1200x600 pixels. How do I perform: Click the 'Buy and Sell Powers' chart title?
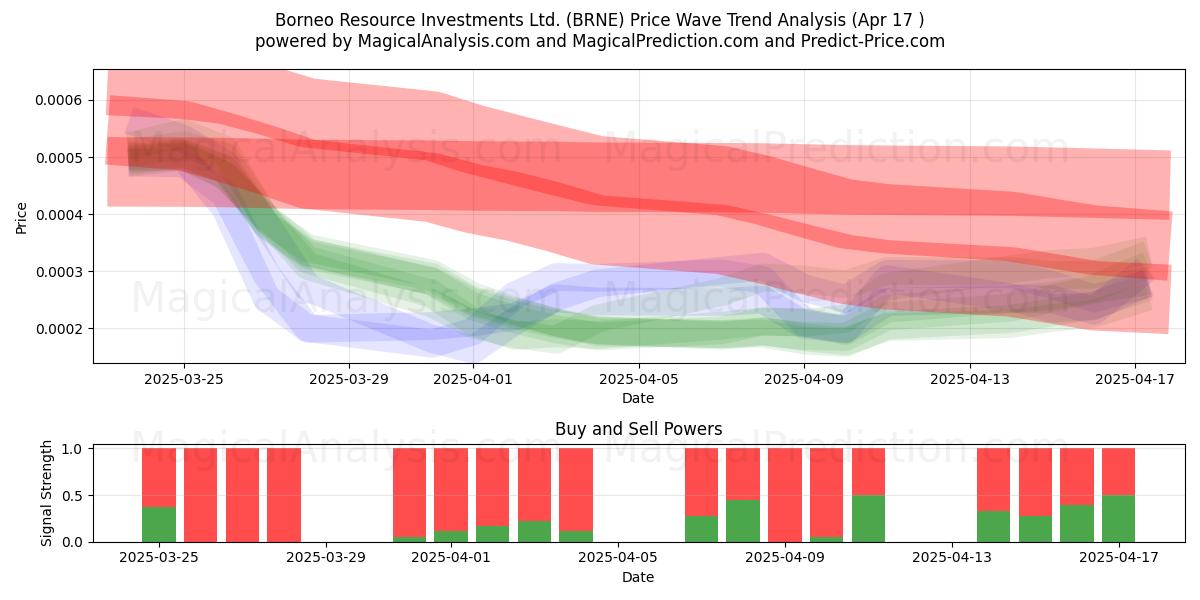638,429
